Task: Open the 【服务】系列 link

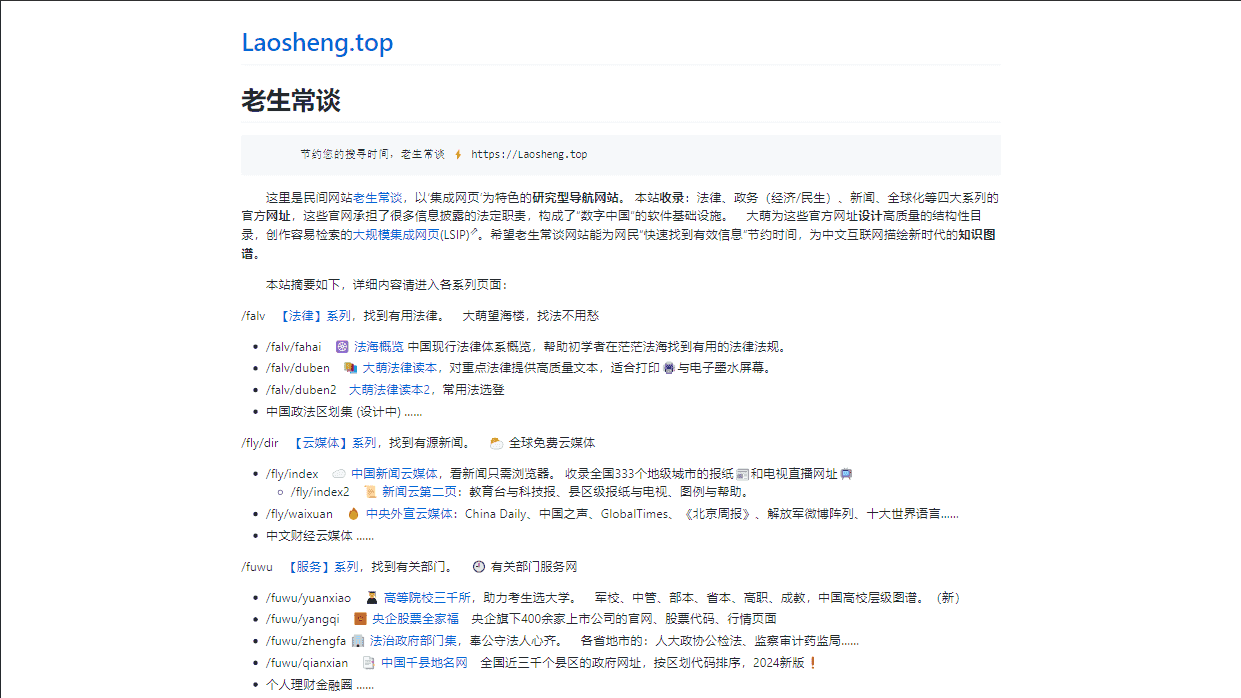Action: coord(321,567)
